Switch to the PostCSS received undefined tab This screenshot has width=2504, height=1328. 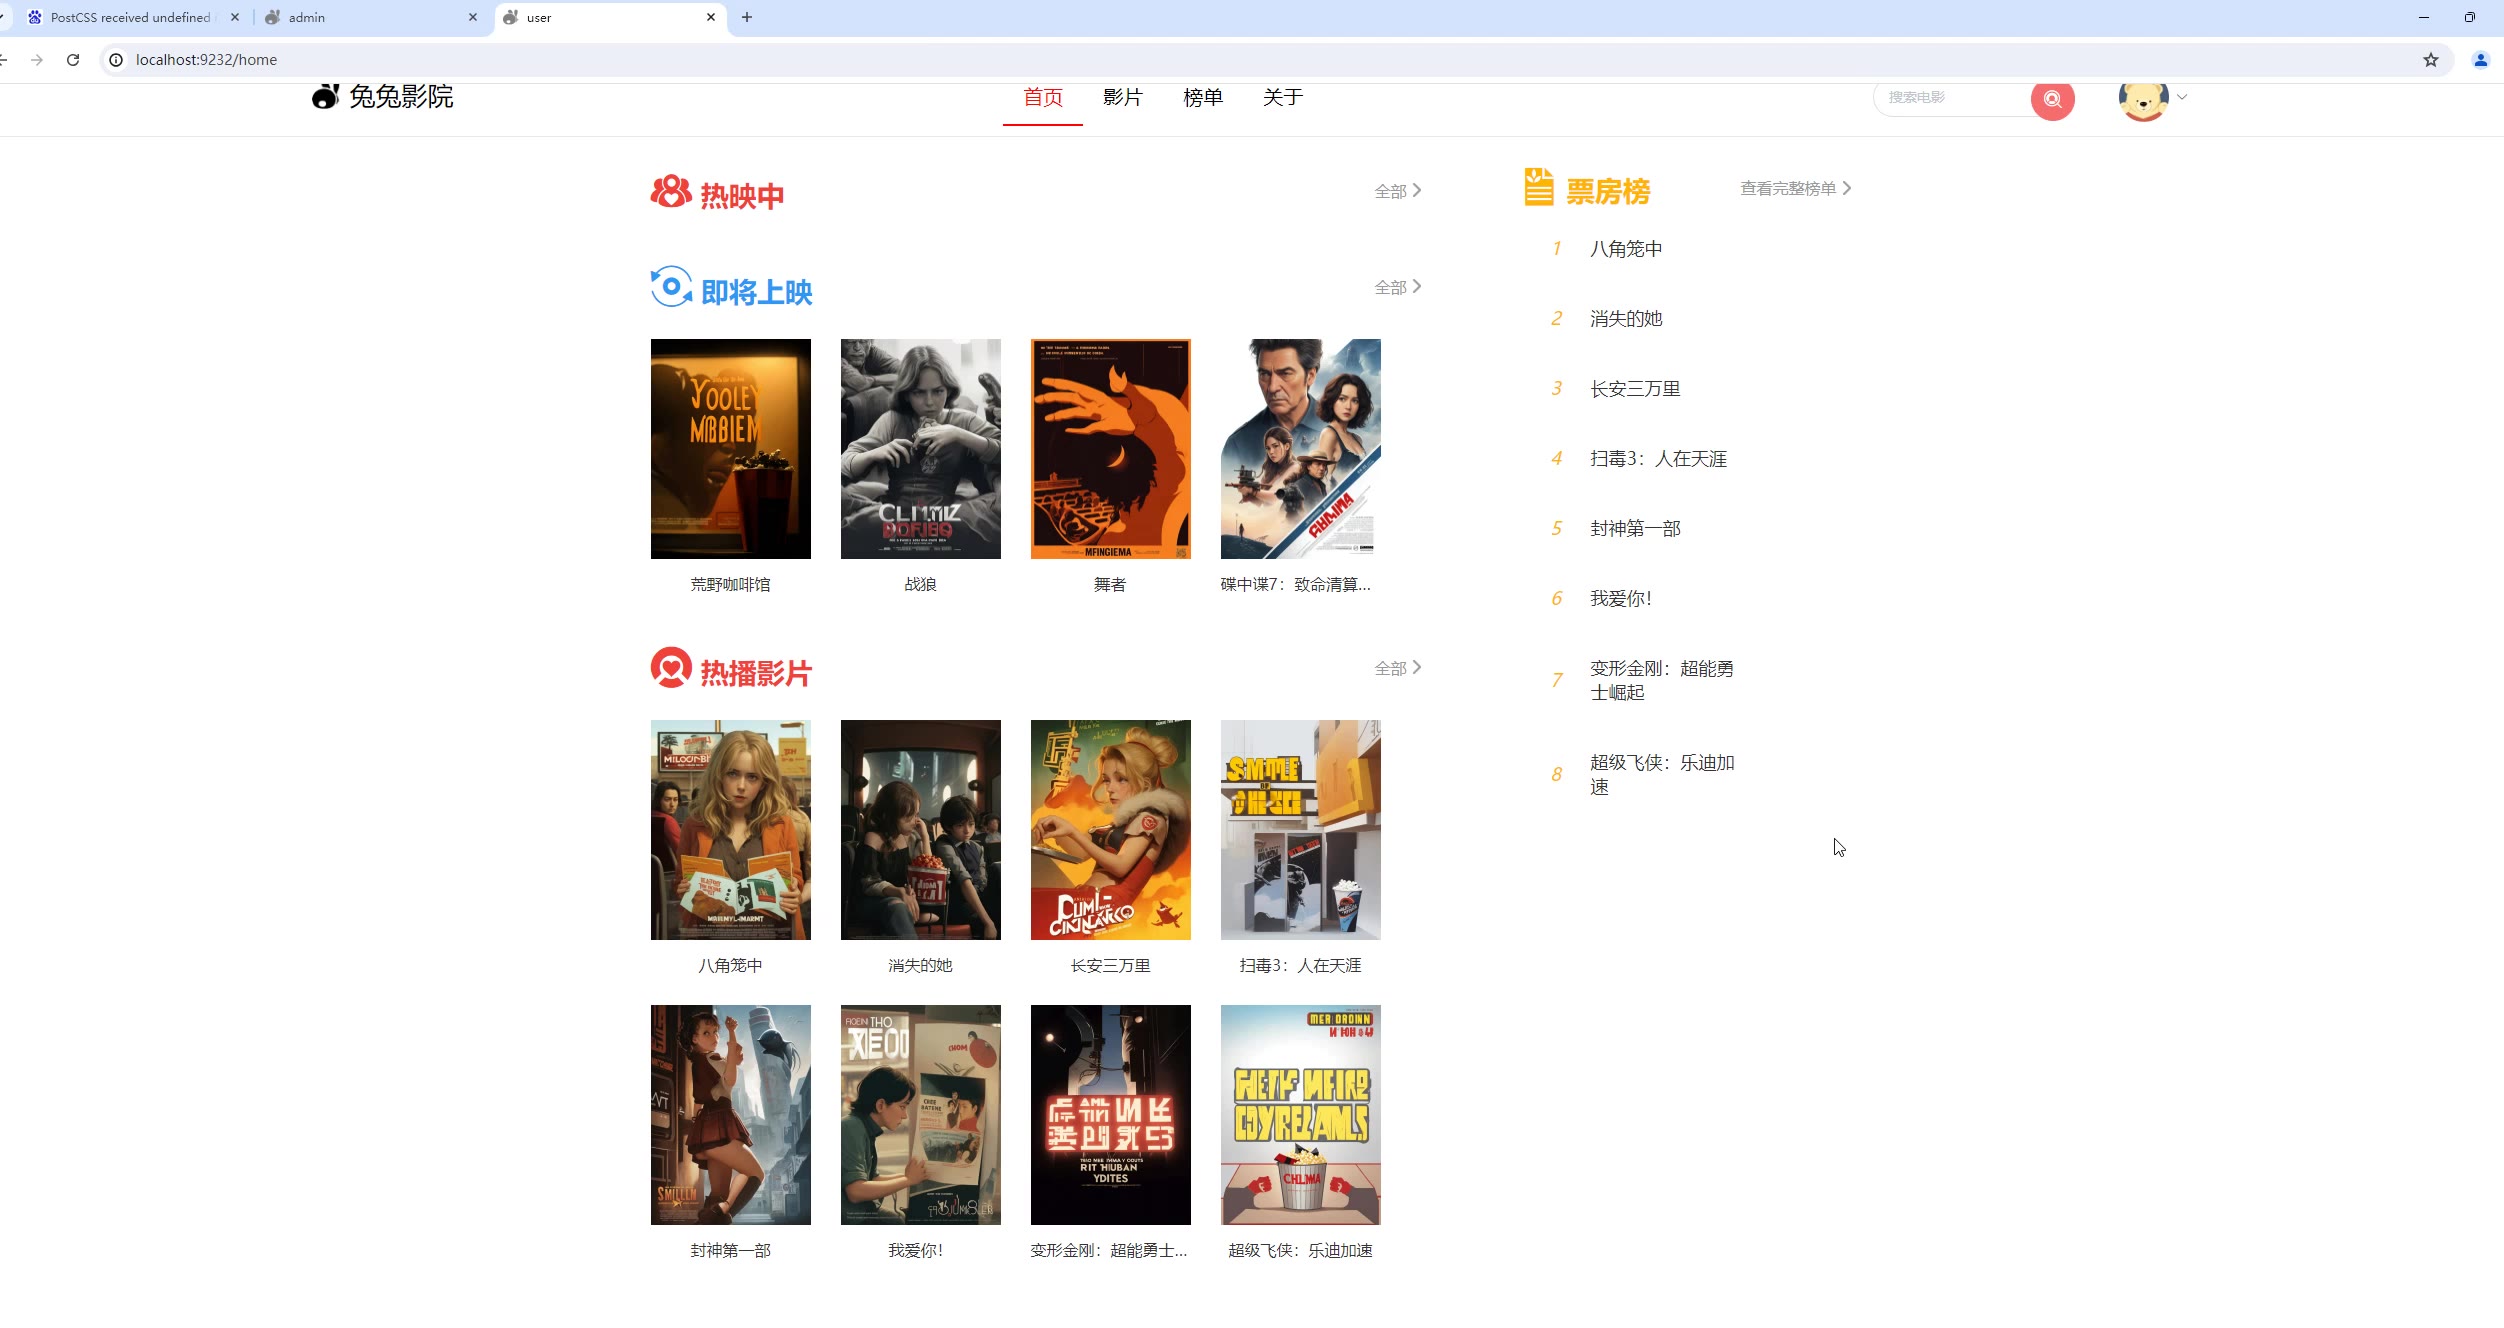[130, 17]
